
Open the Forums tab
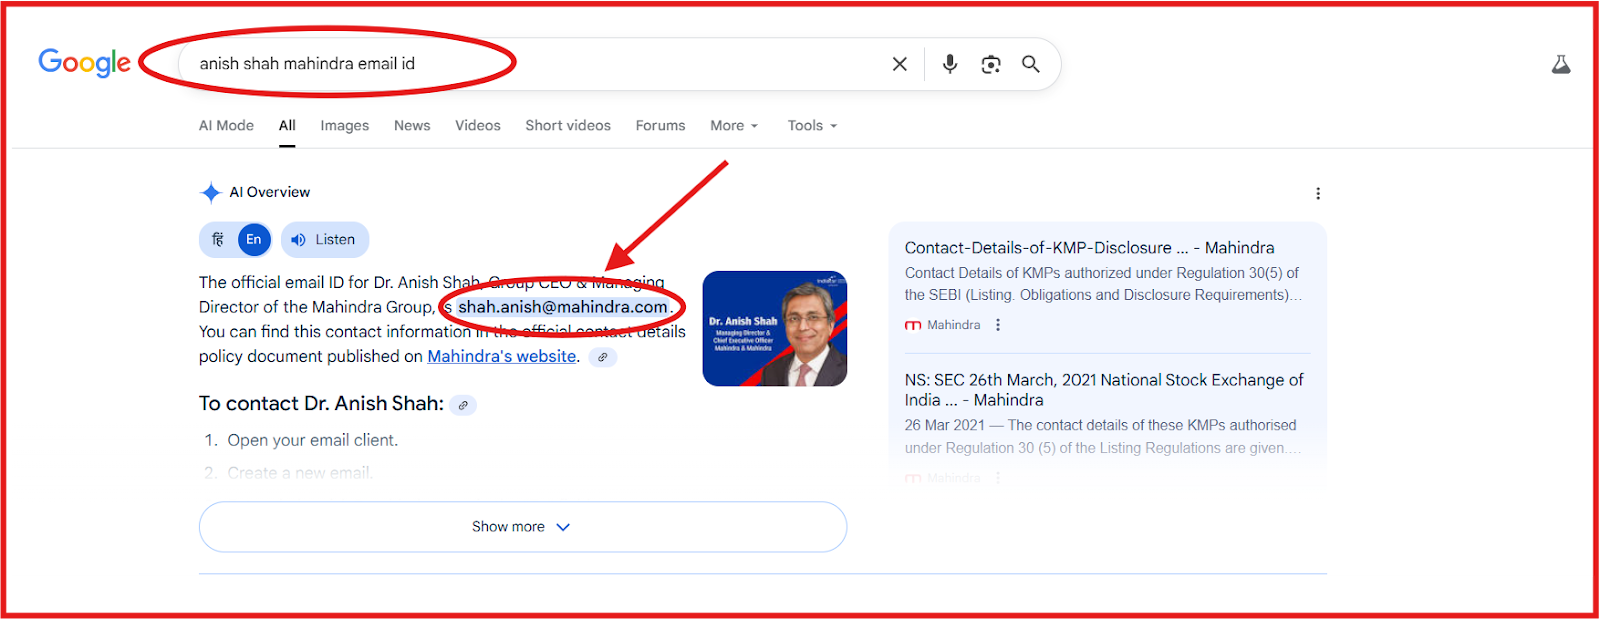click(x=661, y=125)
